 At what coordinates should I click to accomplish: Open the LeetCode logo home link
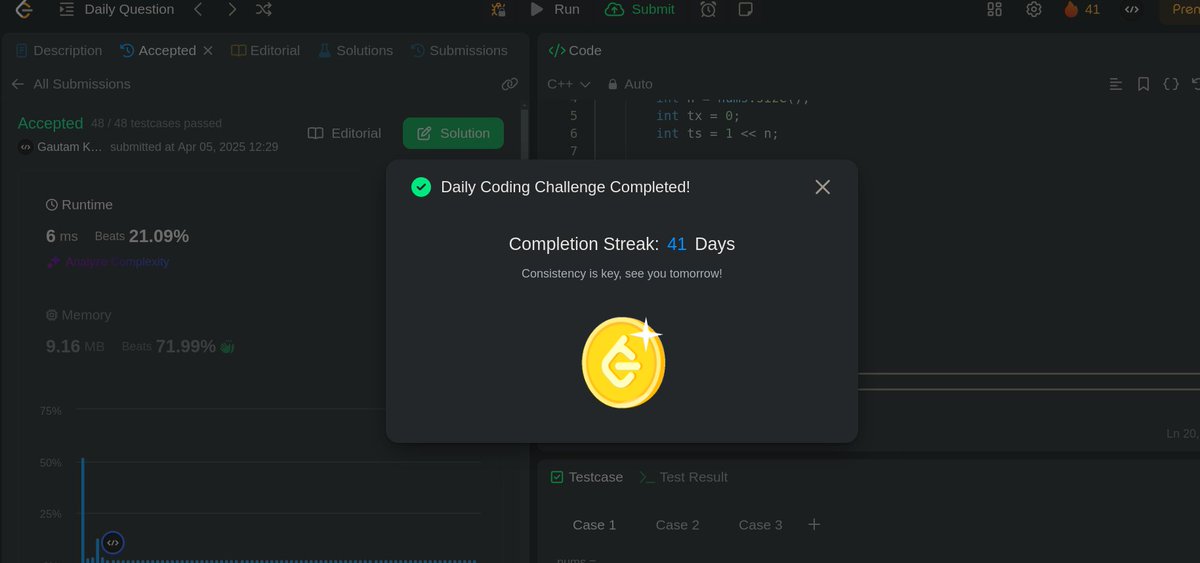[x=24, y=10]
